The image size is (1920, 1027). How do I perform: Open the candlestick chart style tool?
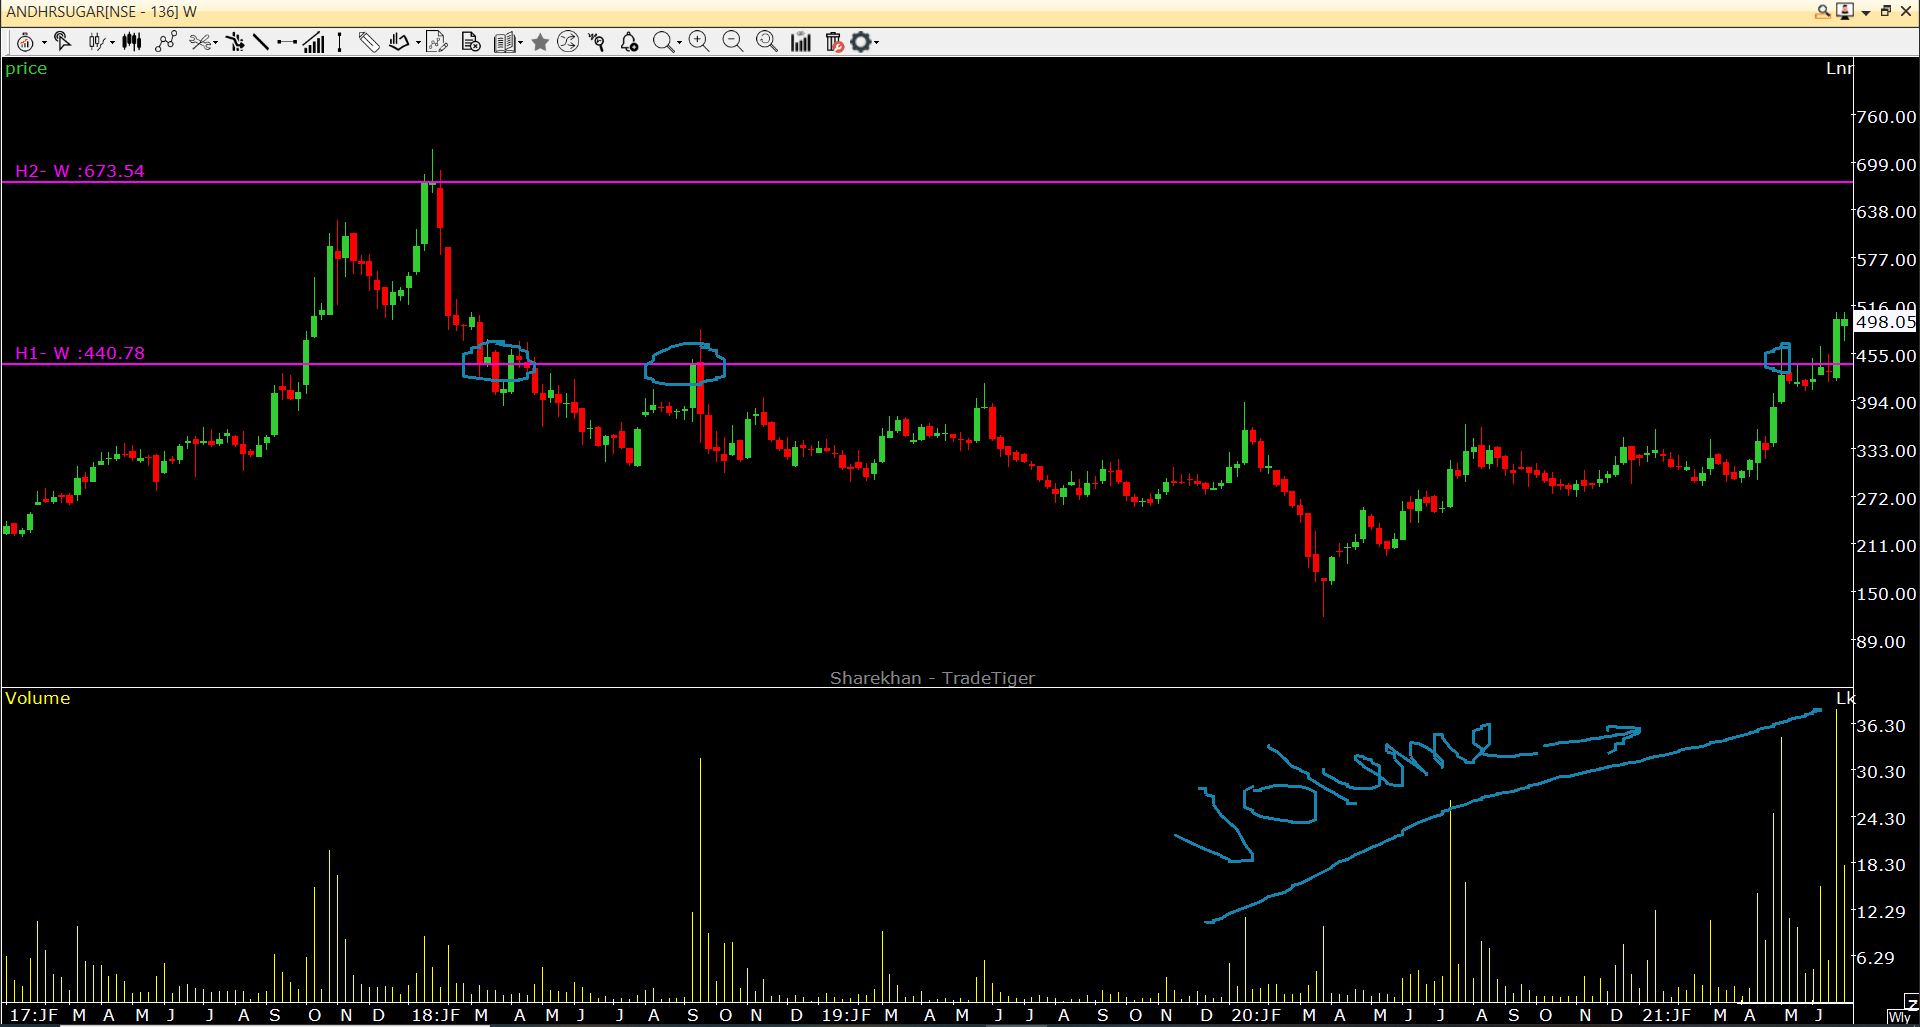(95, 42)
